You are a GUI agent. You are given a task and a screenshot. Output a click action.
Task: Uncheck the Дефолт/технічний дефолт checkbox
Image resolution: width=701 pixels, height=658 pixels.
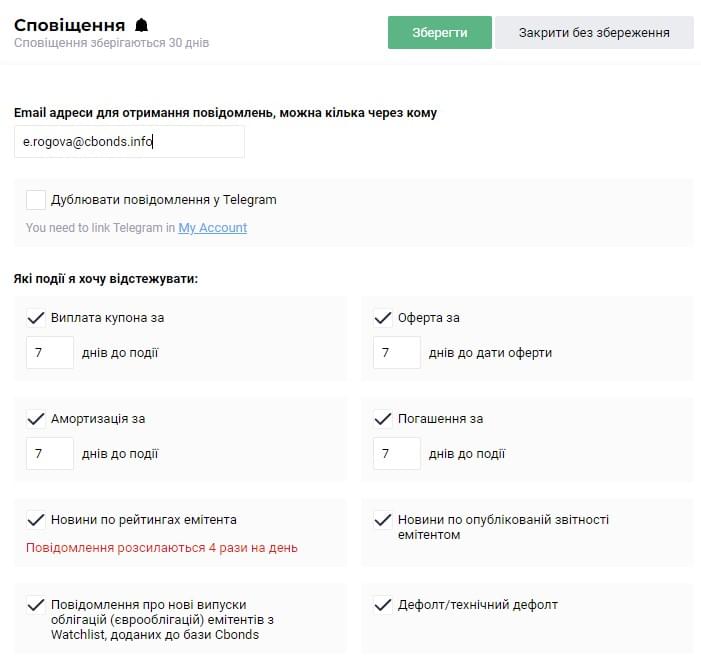[x=382, y=605]
